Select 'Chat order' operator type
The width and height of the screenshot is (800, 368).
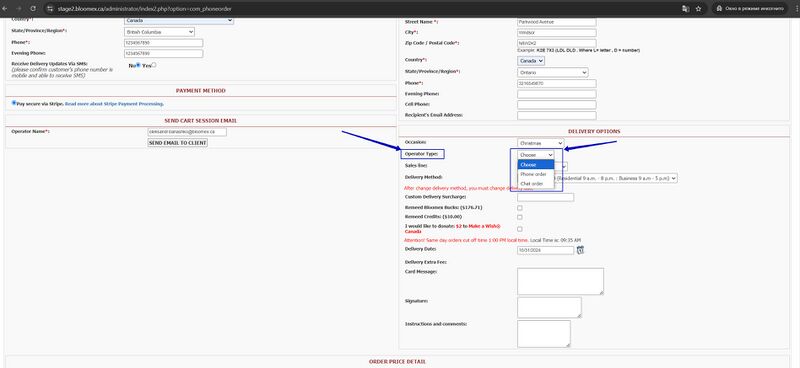pos(536,183)
